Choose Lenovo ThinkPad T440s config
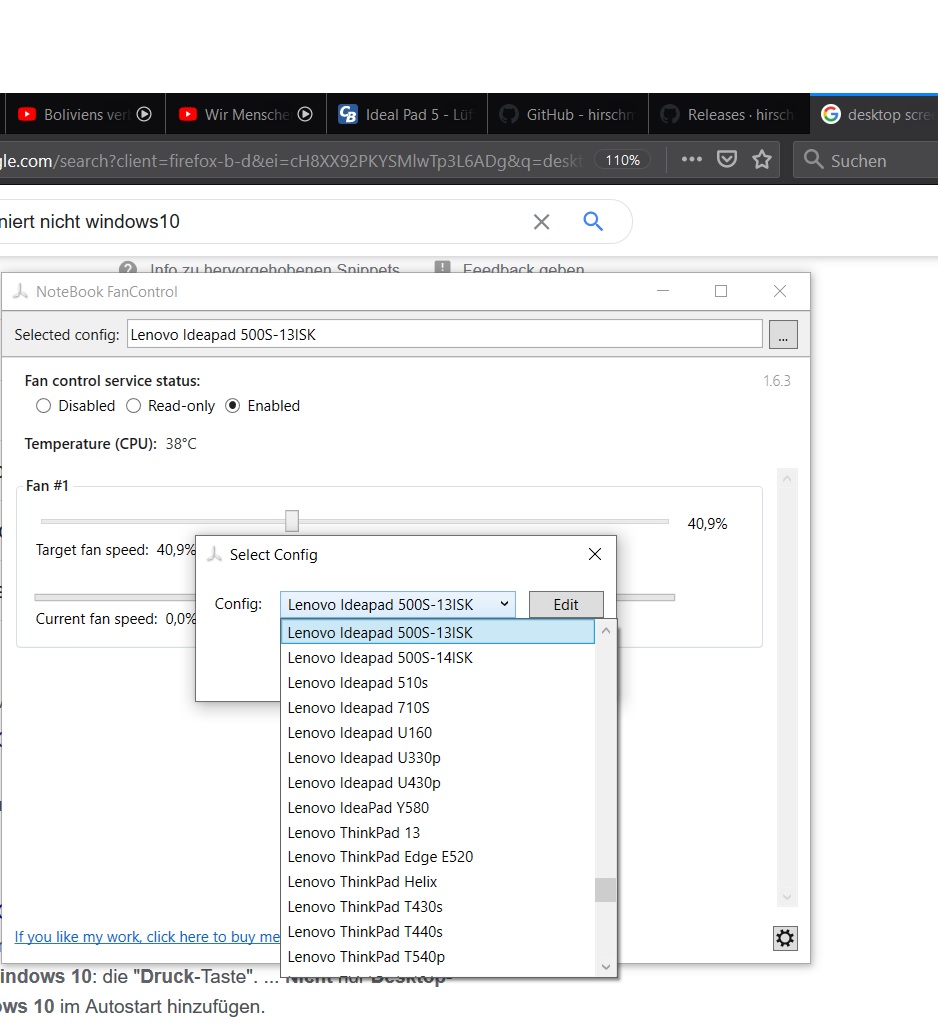 point(438,932)
